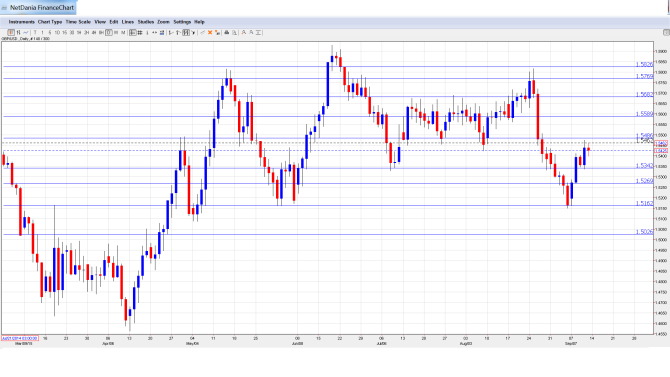This screenshot has width=670, height=377.
Task: Click the 1.5269 support level label
Action: pyautogui.click(x=644, y=181)
